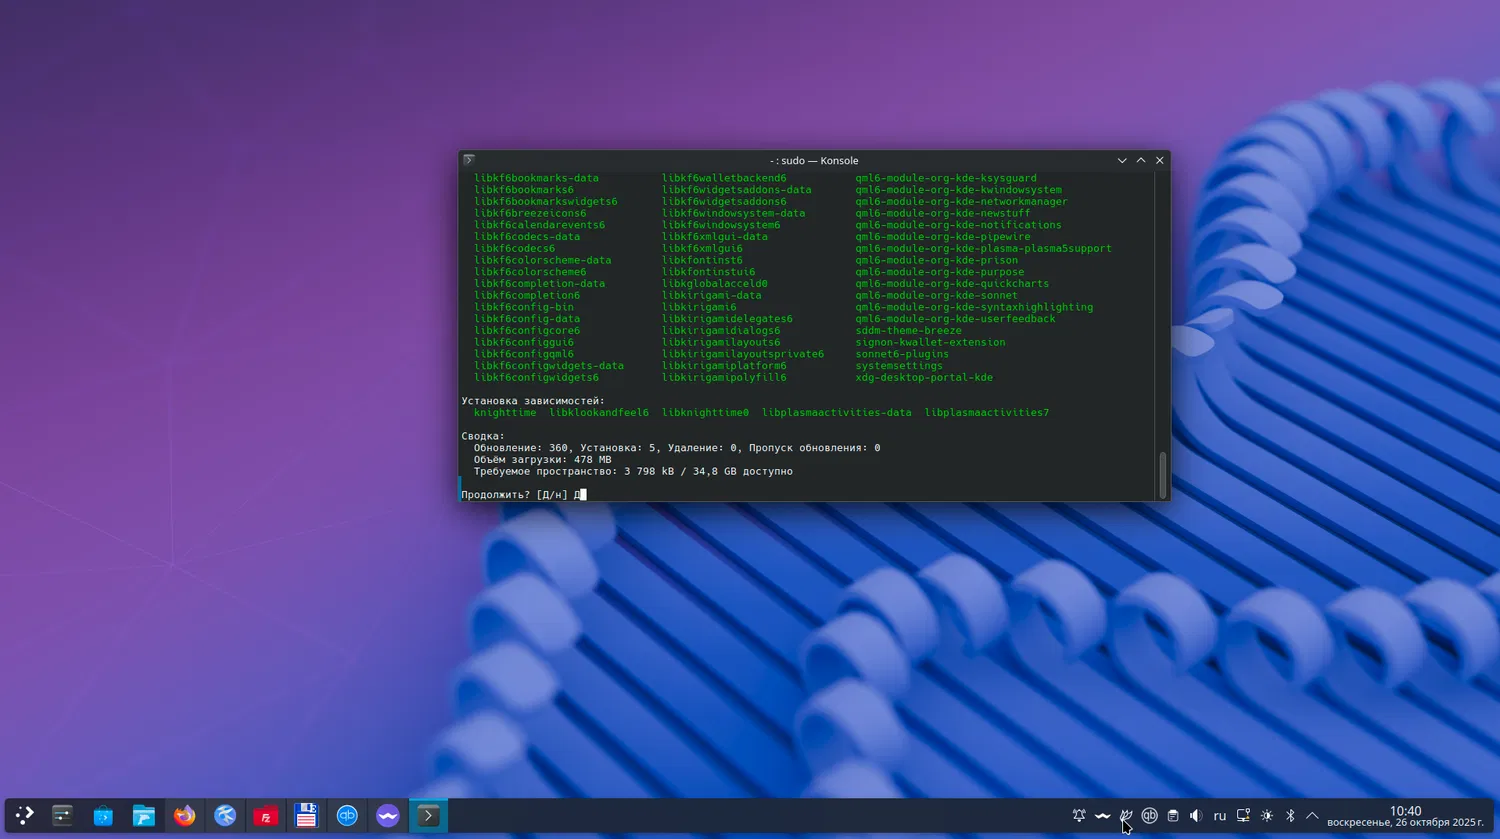Switch to the Konsole taskbar entry
1500x839 pixels.
point(428,816)
